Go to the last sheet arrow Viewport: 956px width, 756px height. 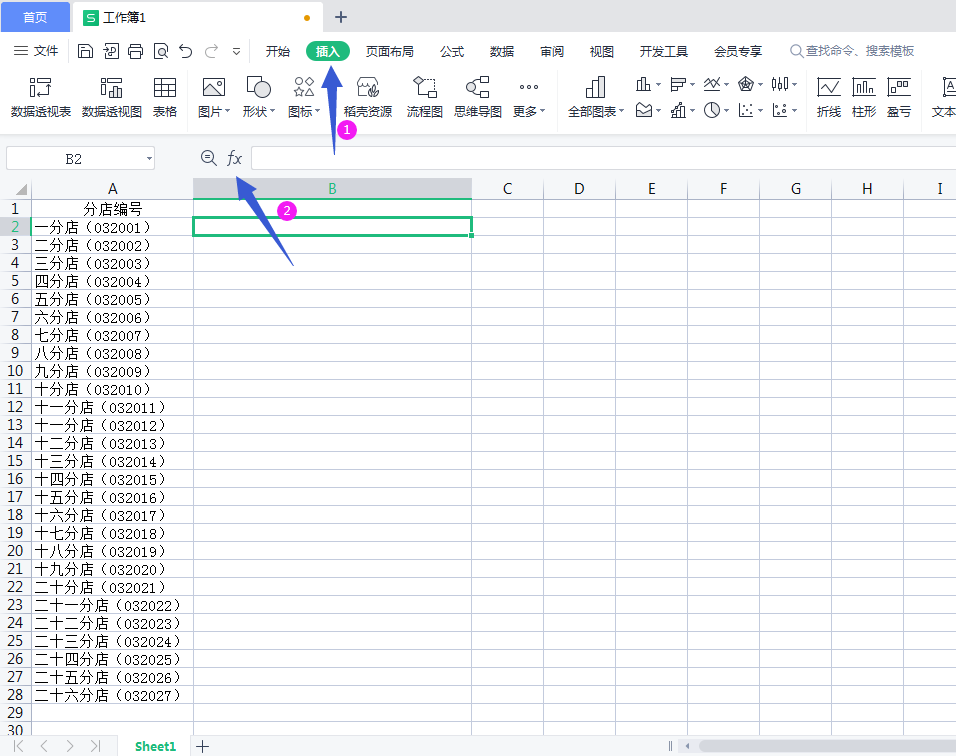point(96,746)
